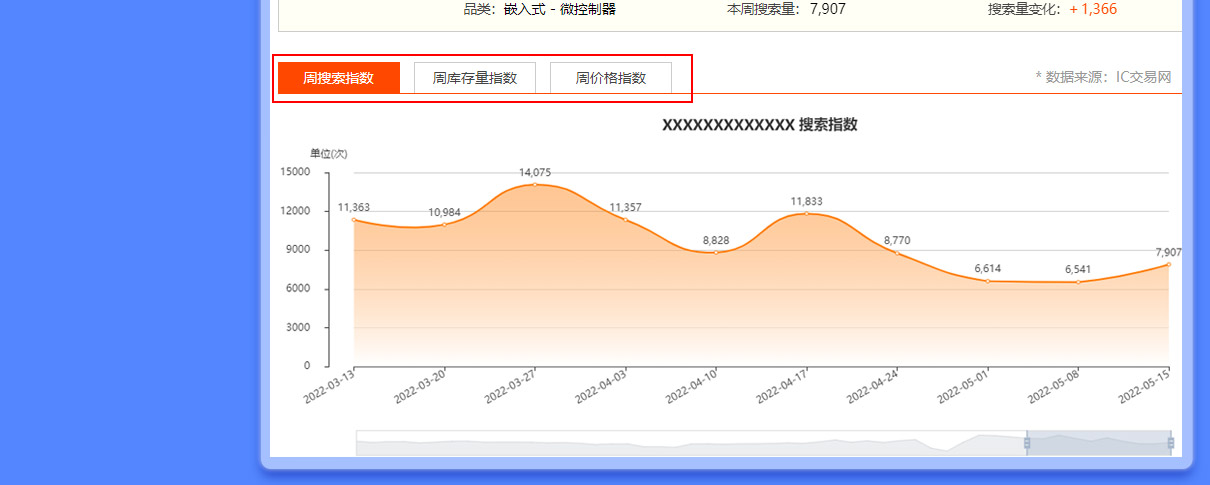Click the 11,833 data point label
The height and width of the screenshot is (485, 1210).
click(x=807, y=202)
